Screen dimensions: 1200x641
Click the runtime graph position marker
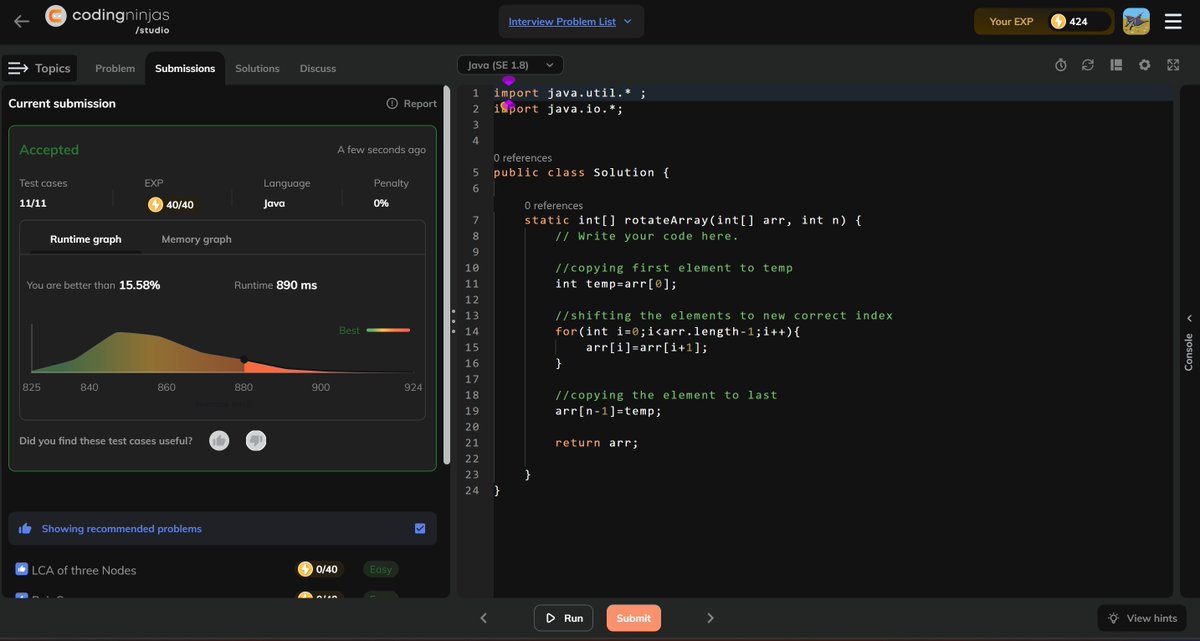coord(243,360)
